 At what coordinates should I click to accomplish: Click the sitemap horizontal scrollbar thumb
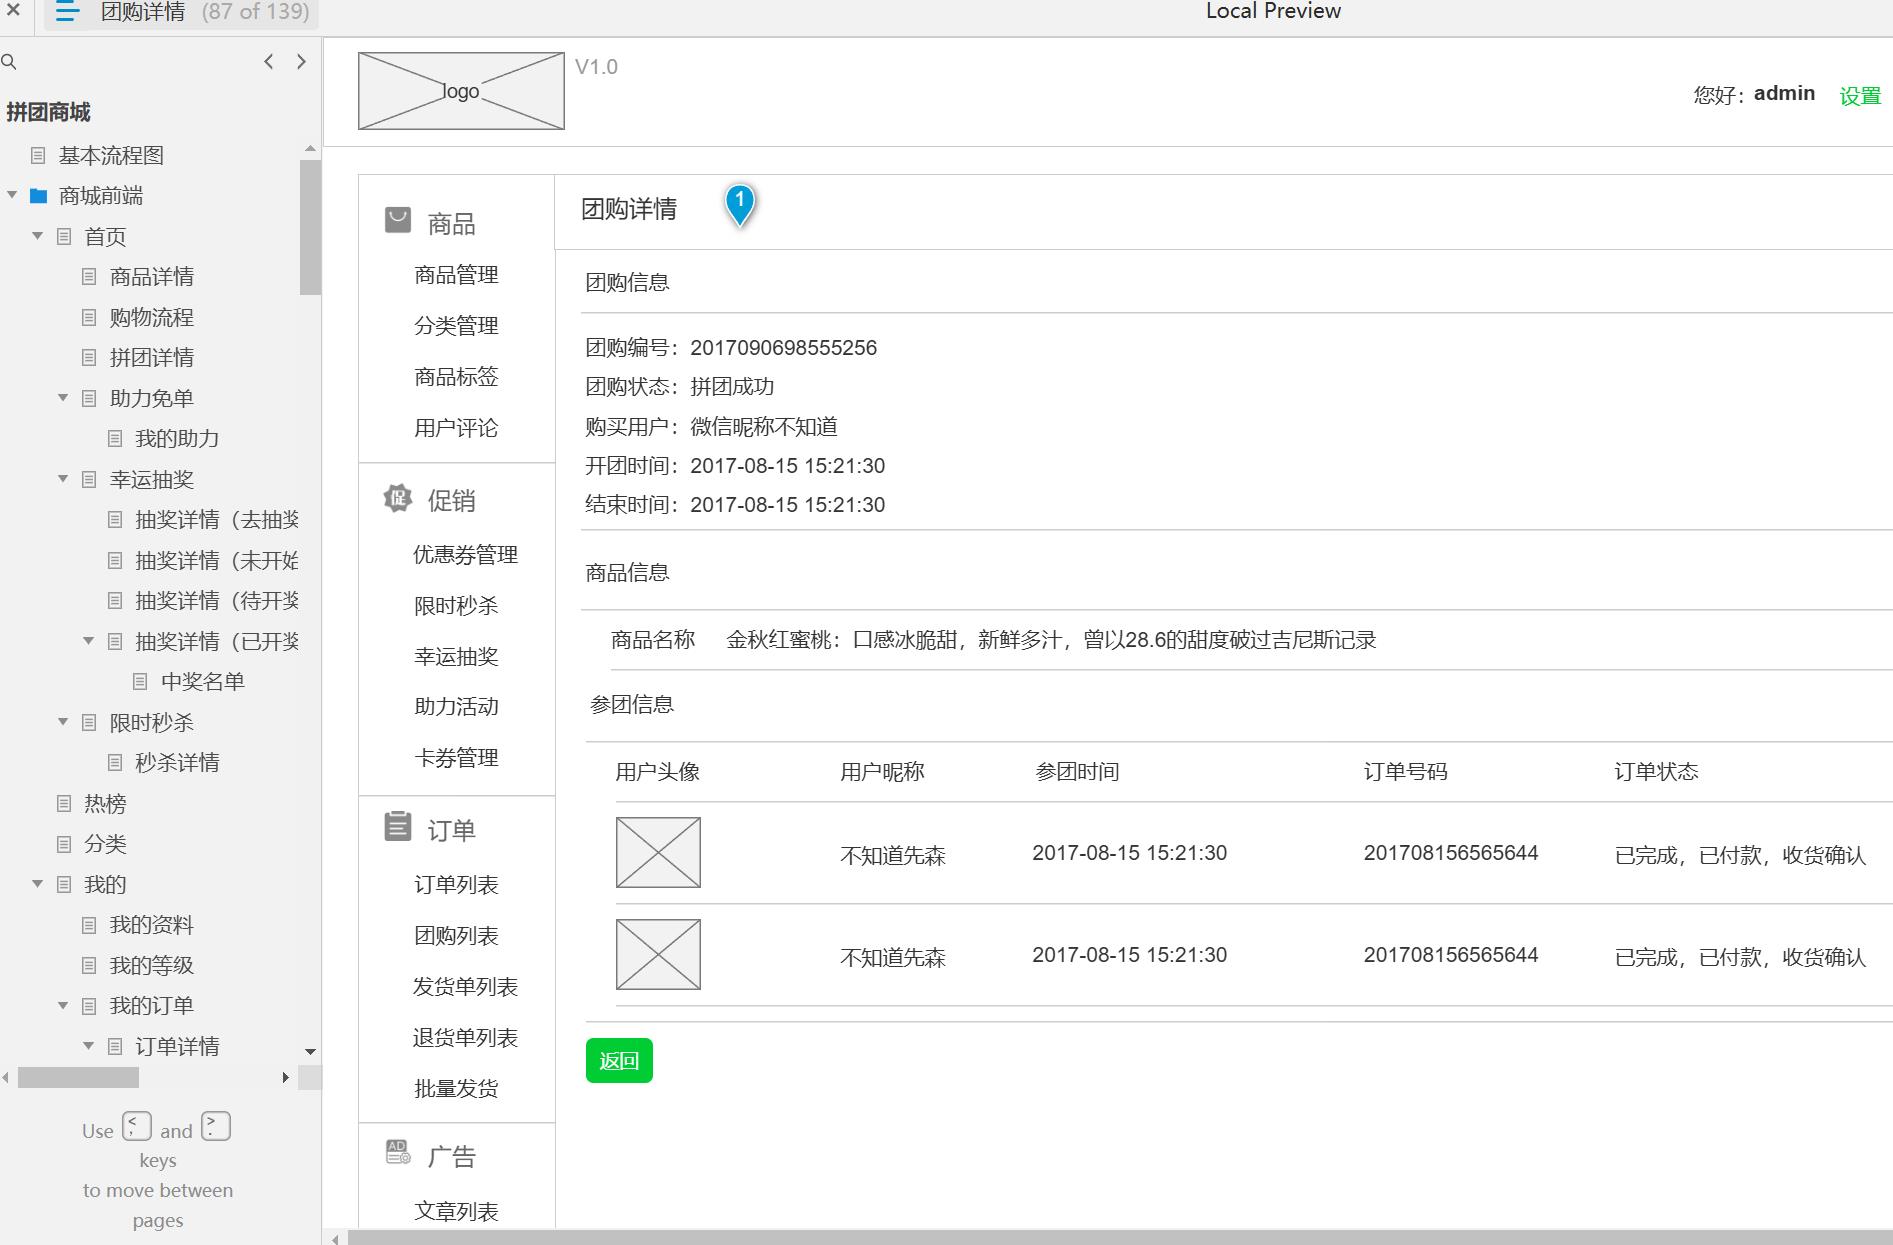tap(78, 1078)
